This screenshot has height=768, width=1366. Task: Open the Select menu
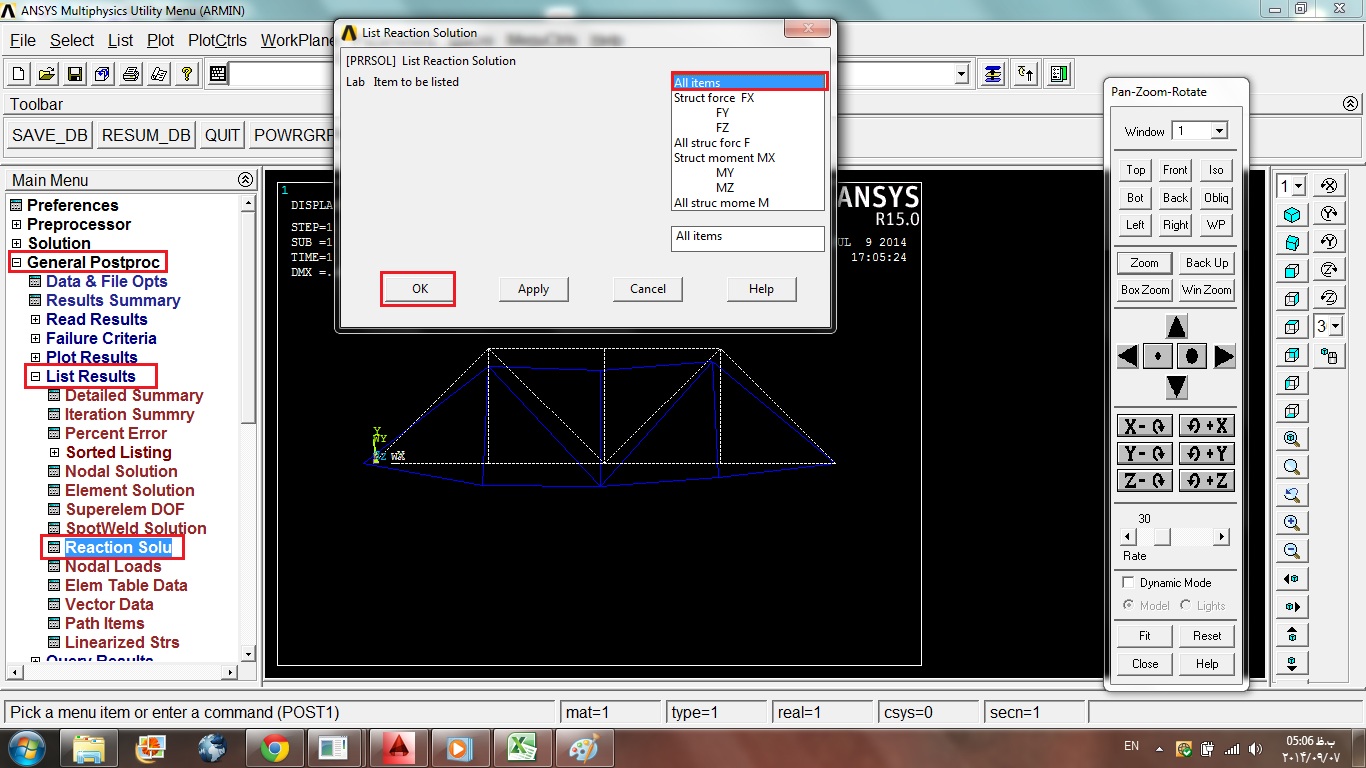pyautogui.click(x=72, y=40)
